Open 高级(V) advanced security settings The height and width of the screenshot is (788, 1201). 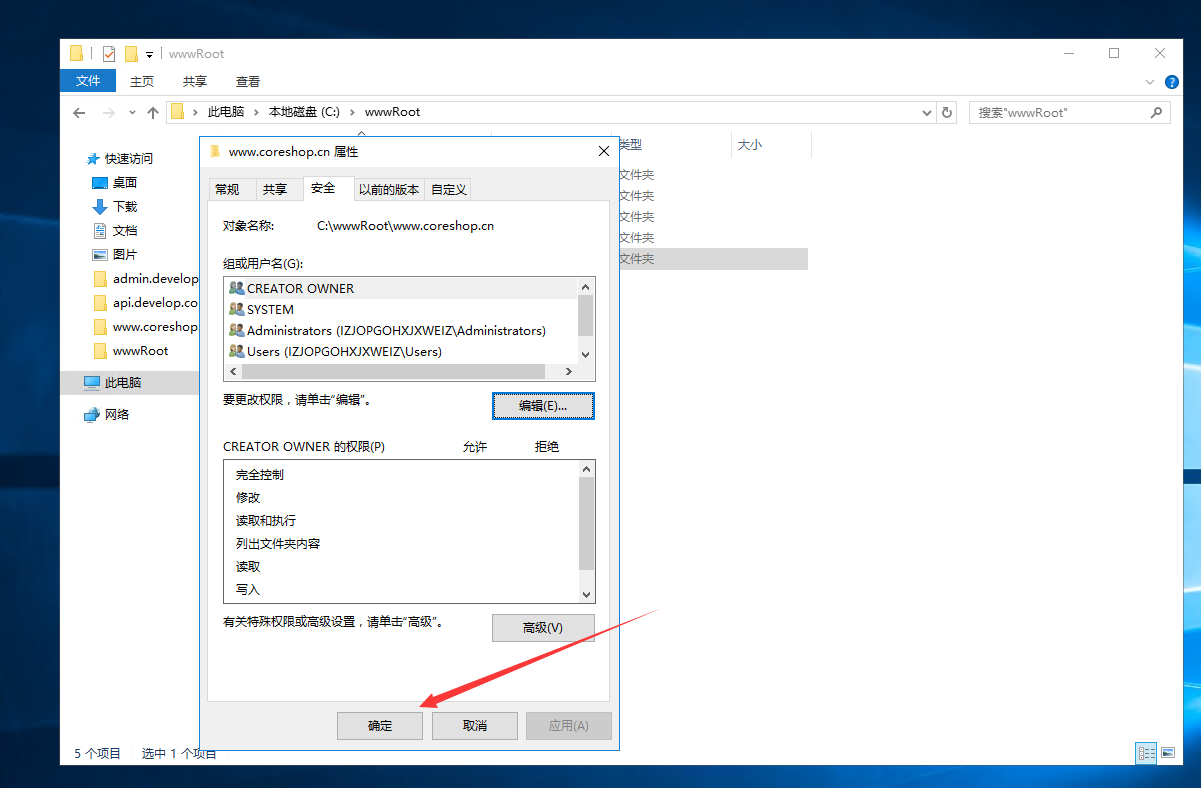(x=543, y=628)
